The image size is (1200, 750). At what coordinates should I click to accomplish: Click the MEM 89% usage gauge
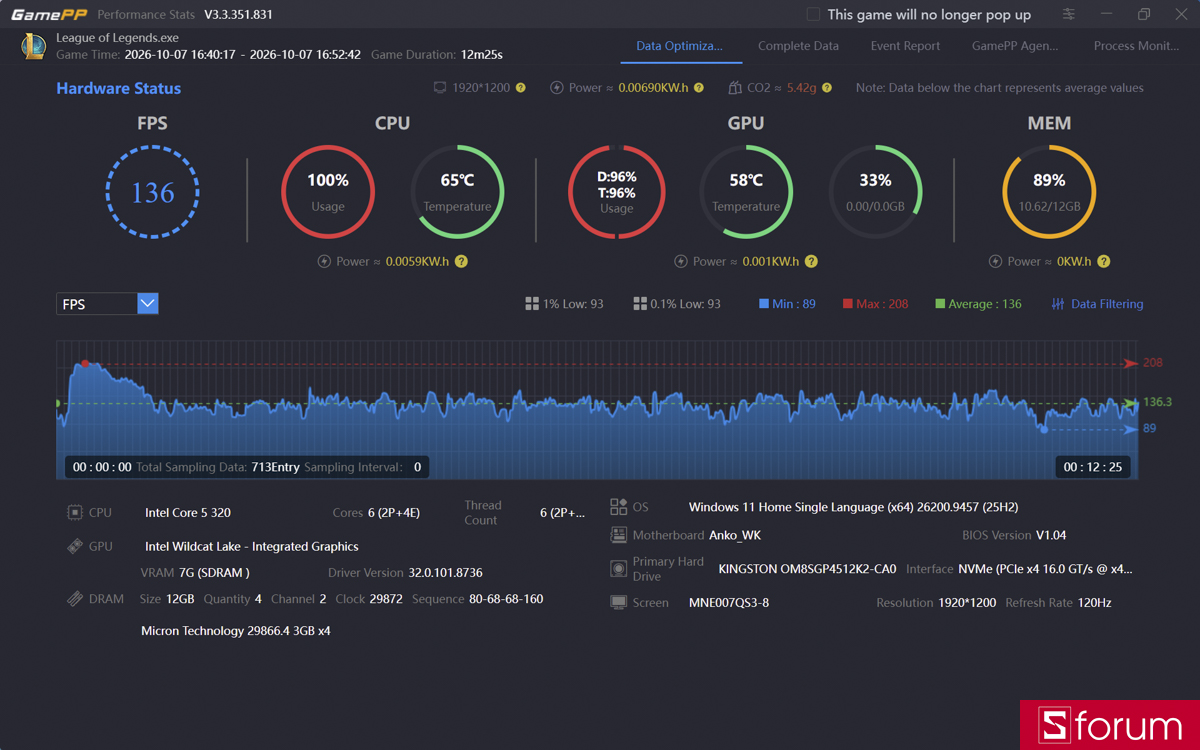[x=1049, y=192]
